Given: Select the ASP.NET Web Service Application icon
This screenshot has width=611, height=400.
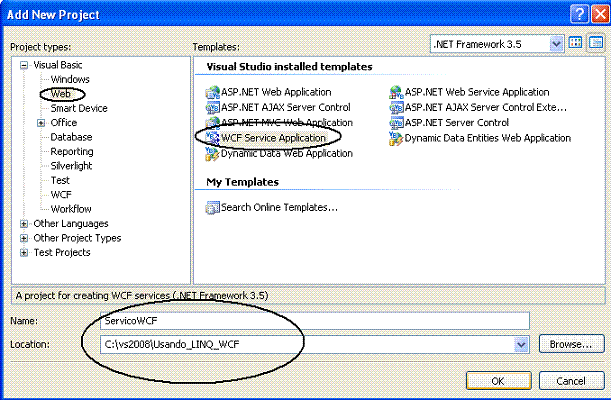Looking at the screenshot, I should coord(396,93).
